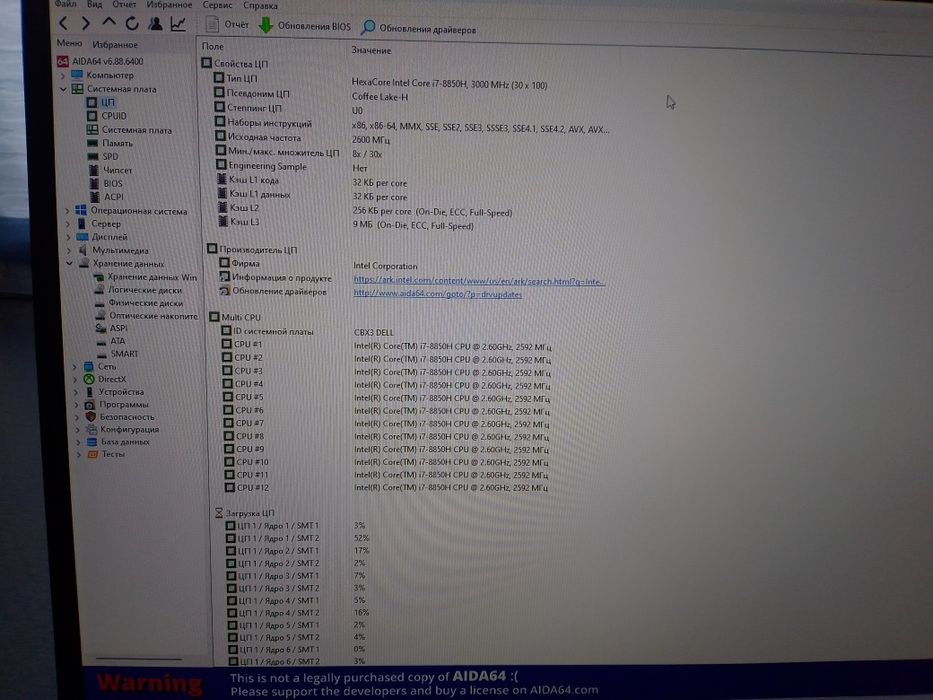The height and width of the screenshot is (700, 933).
Task: Click the База данных icon
Action: point(92,442)
